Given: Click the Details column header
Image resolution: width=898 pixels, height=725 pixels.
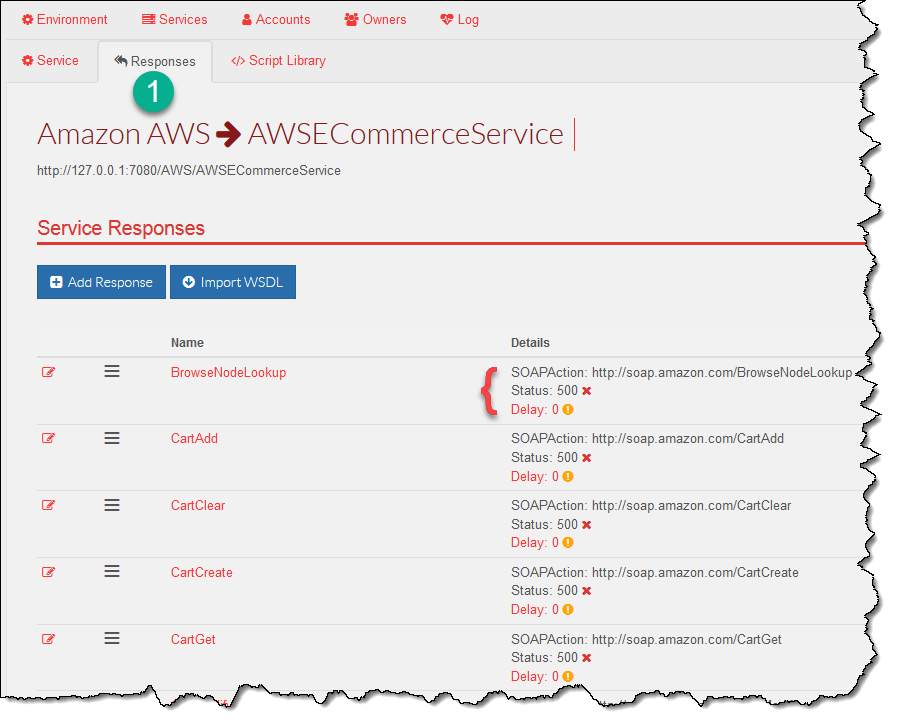Looking at the screenshot, I should (530, 342).
